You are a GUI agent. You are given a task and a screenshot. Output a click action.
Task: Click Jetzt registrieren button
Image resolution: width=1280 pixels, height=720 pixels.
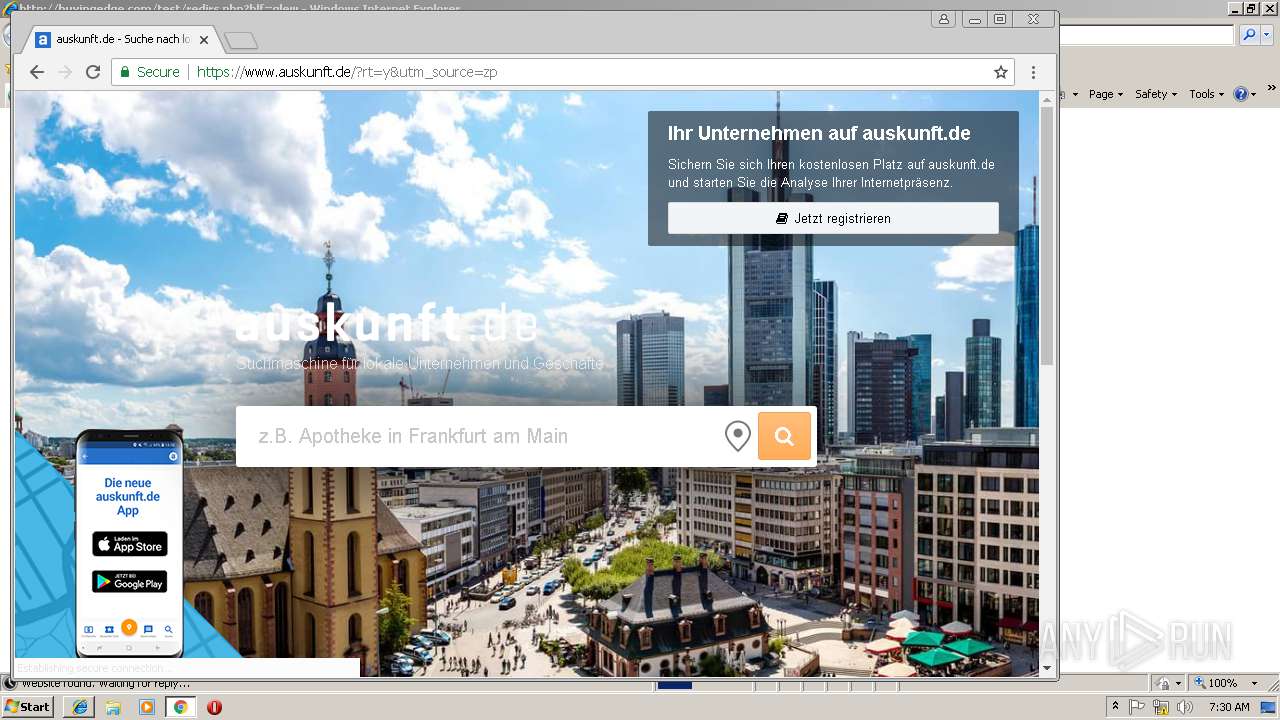[x=833, y=218]
